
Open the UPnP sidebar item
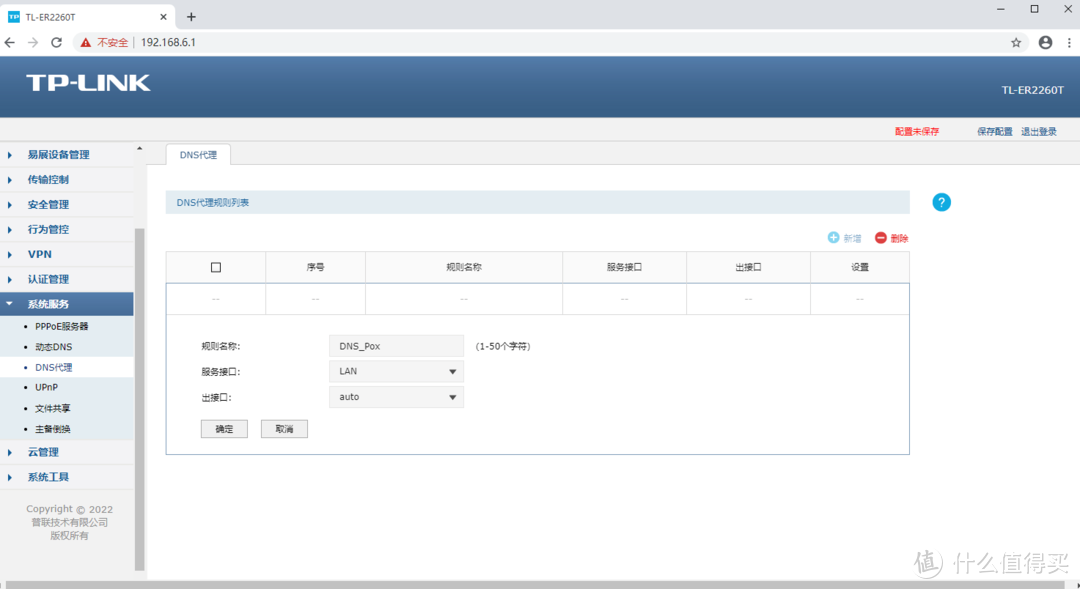pos(46,388)
